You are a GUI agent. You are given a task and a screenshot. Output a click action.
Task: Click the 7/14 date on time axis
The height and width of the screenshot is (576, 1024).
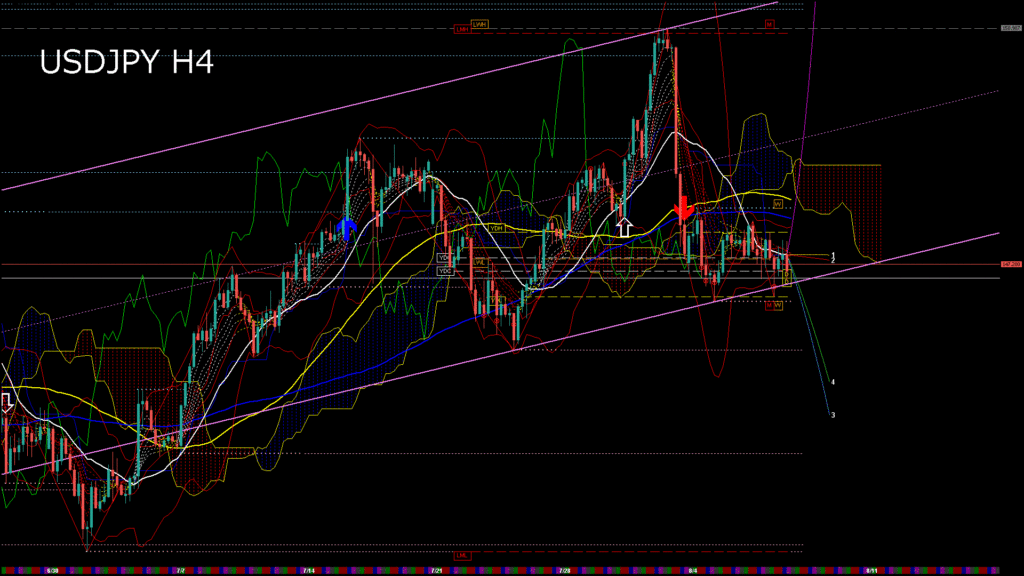[307, 570]
